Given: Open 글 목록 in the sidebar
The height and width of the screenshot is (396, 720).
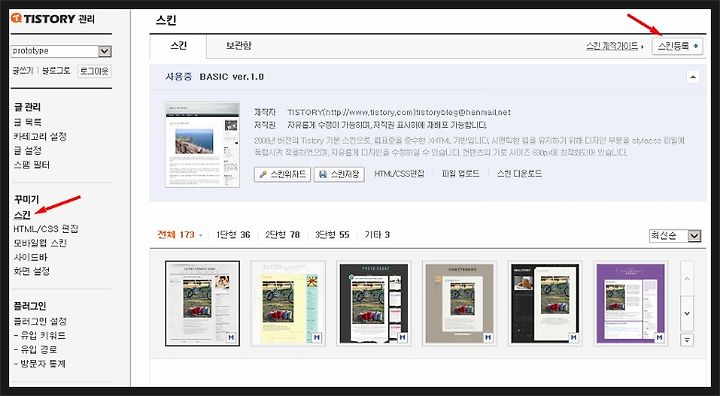Looking at the screenshot, I should (x=28, y=122).
